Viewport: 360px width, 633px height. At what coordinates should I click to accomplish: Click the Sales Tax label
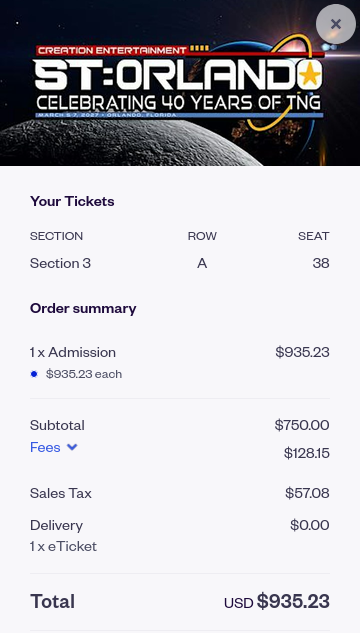click(x=61, y=493)
